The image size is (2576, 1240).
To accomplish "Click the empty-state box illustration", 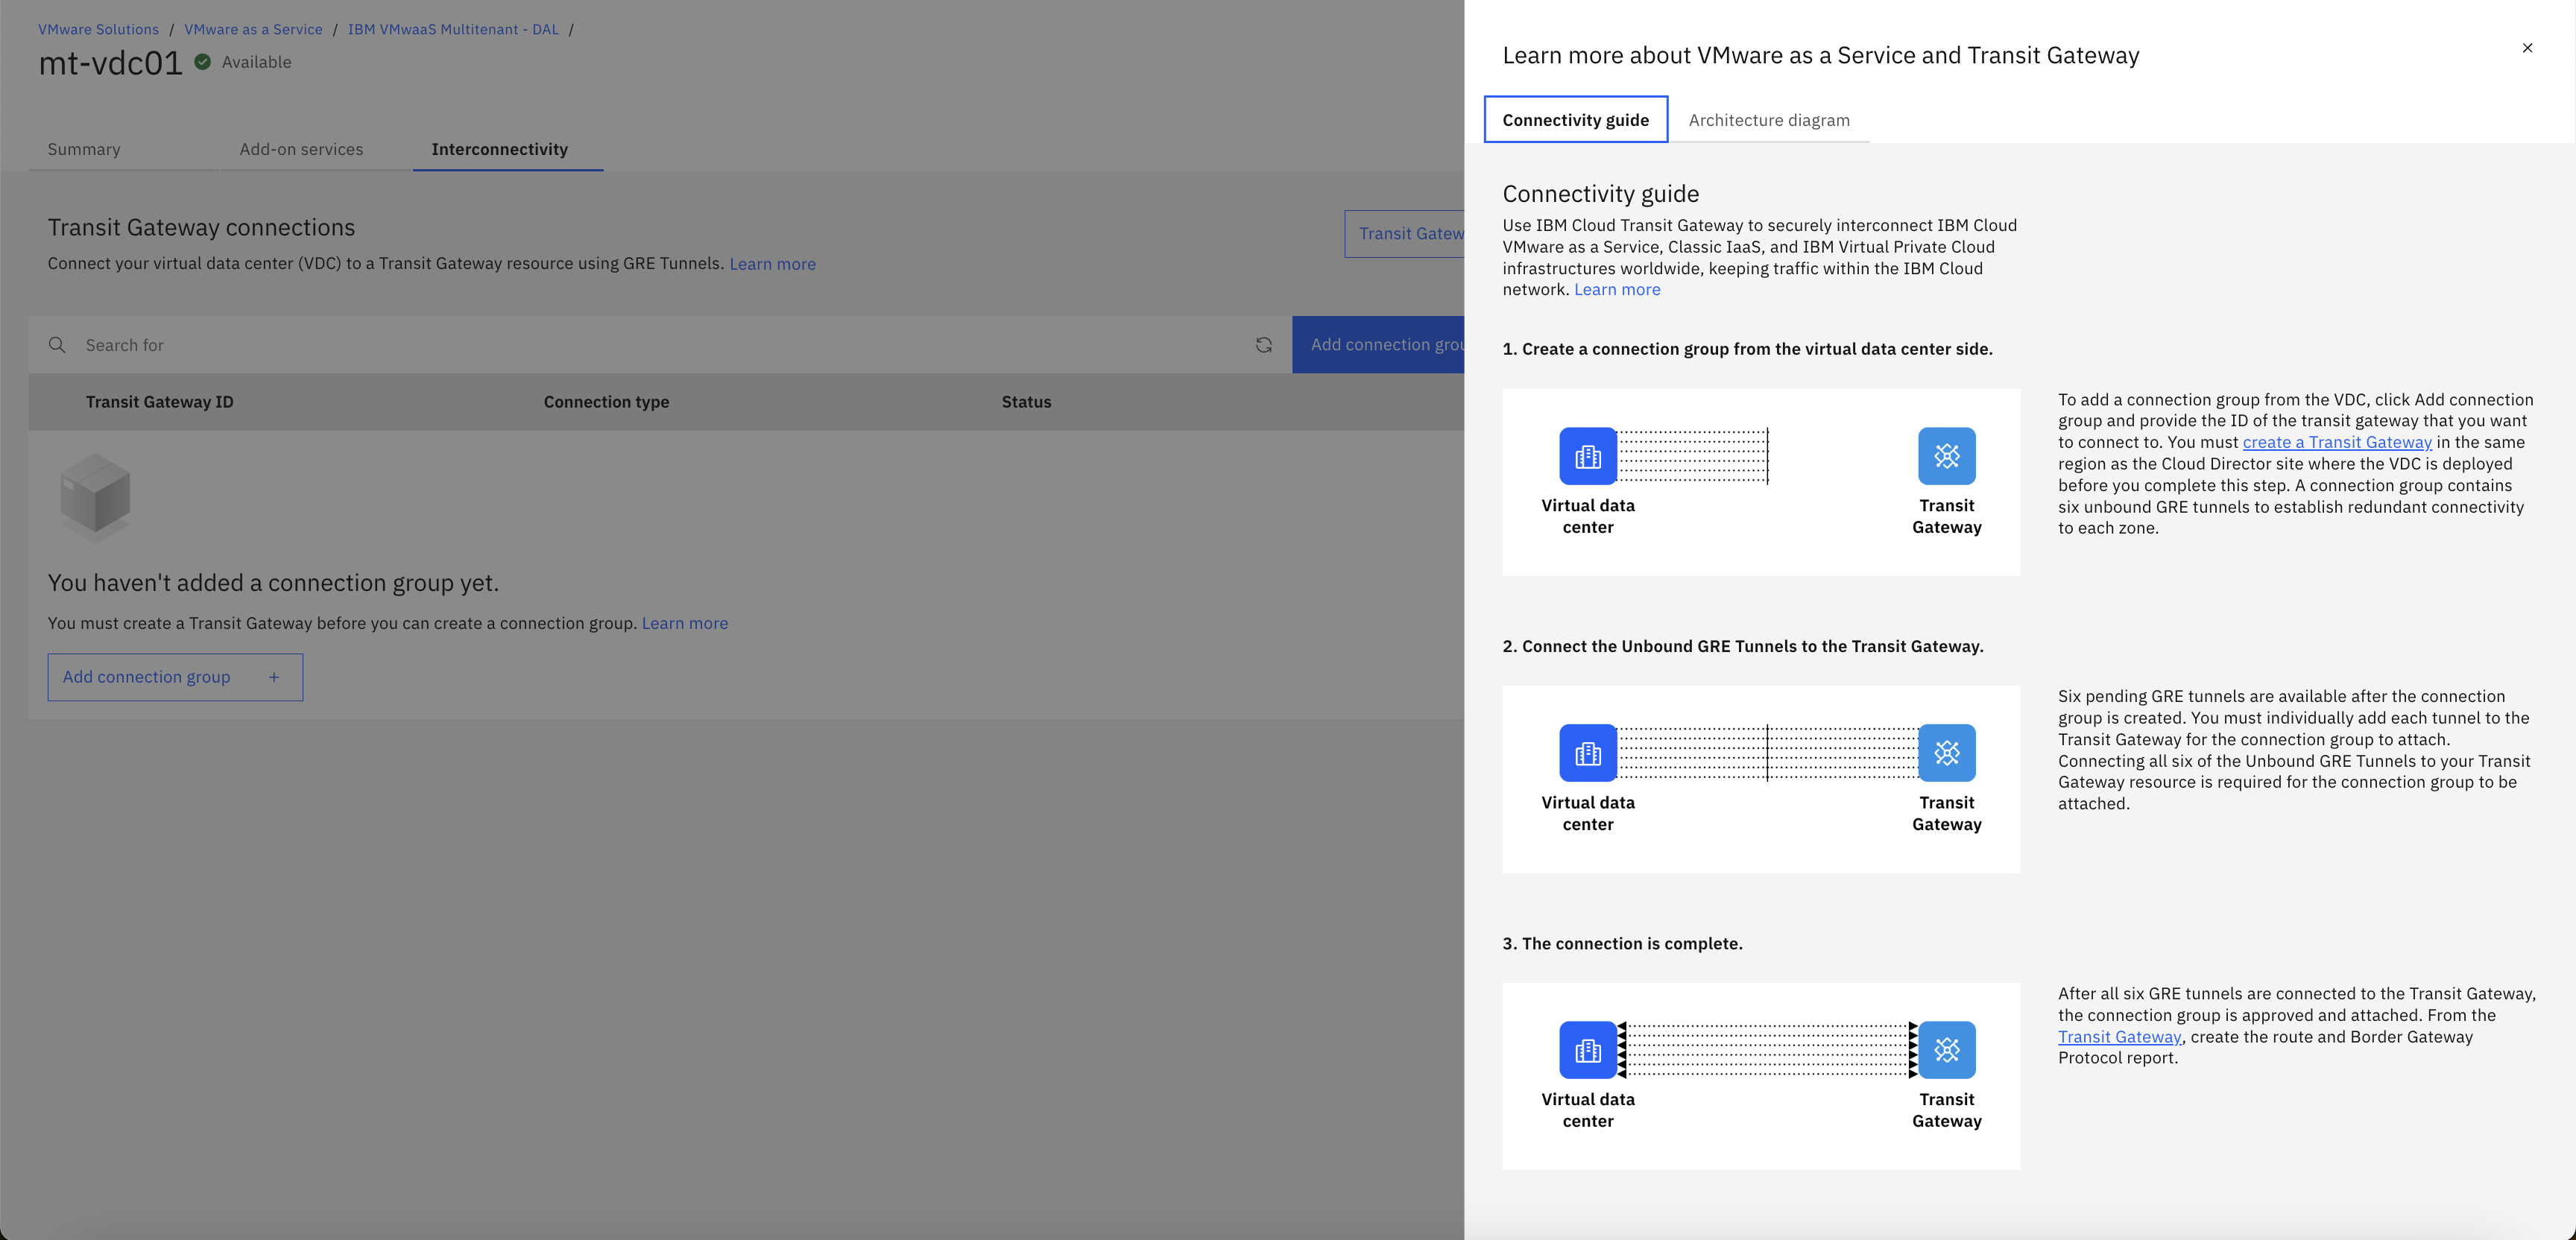I will [95, 496].
